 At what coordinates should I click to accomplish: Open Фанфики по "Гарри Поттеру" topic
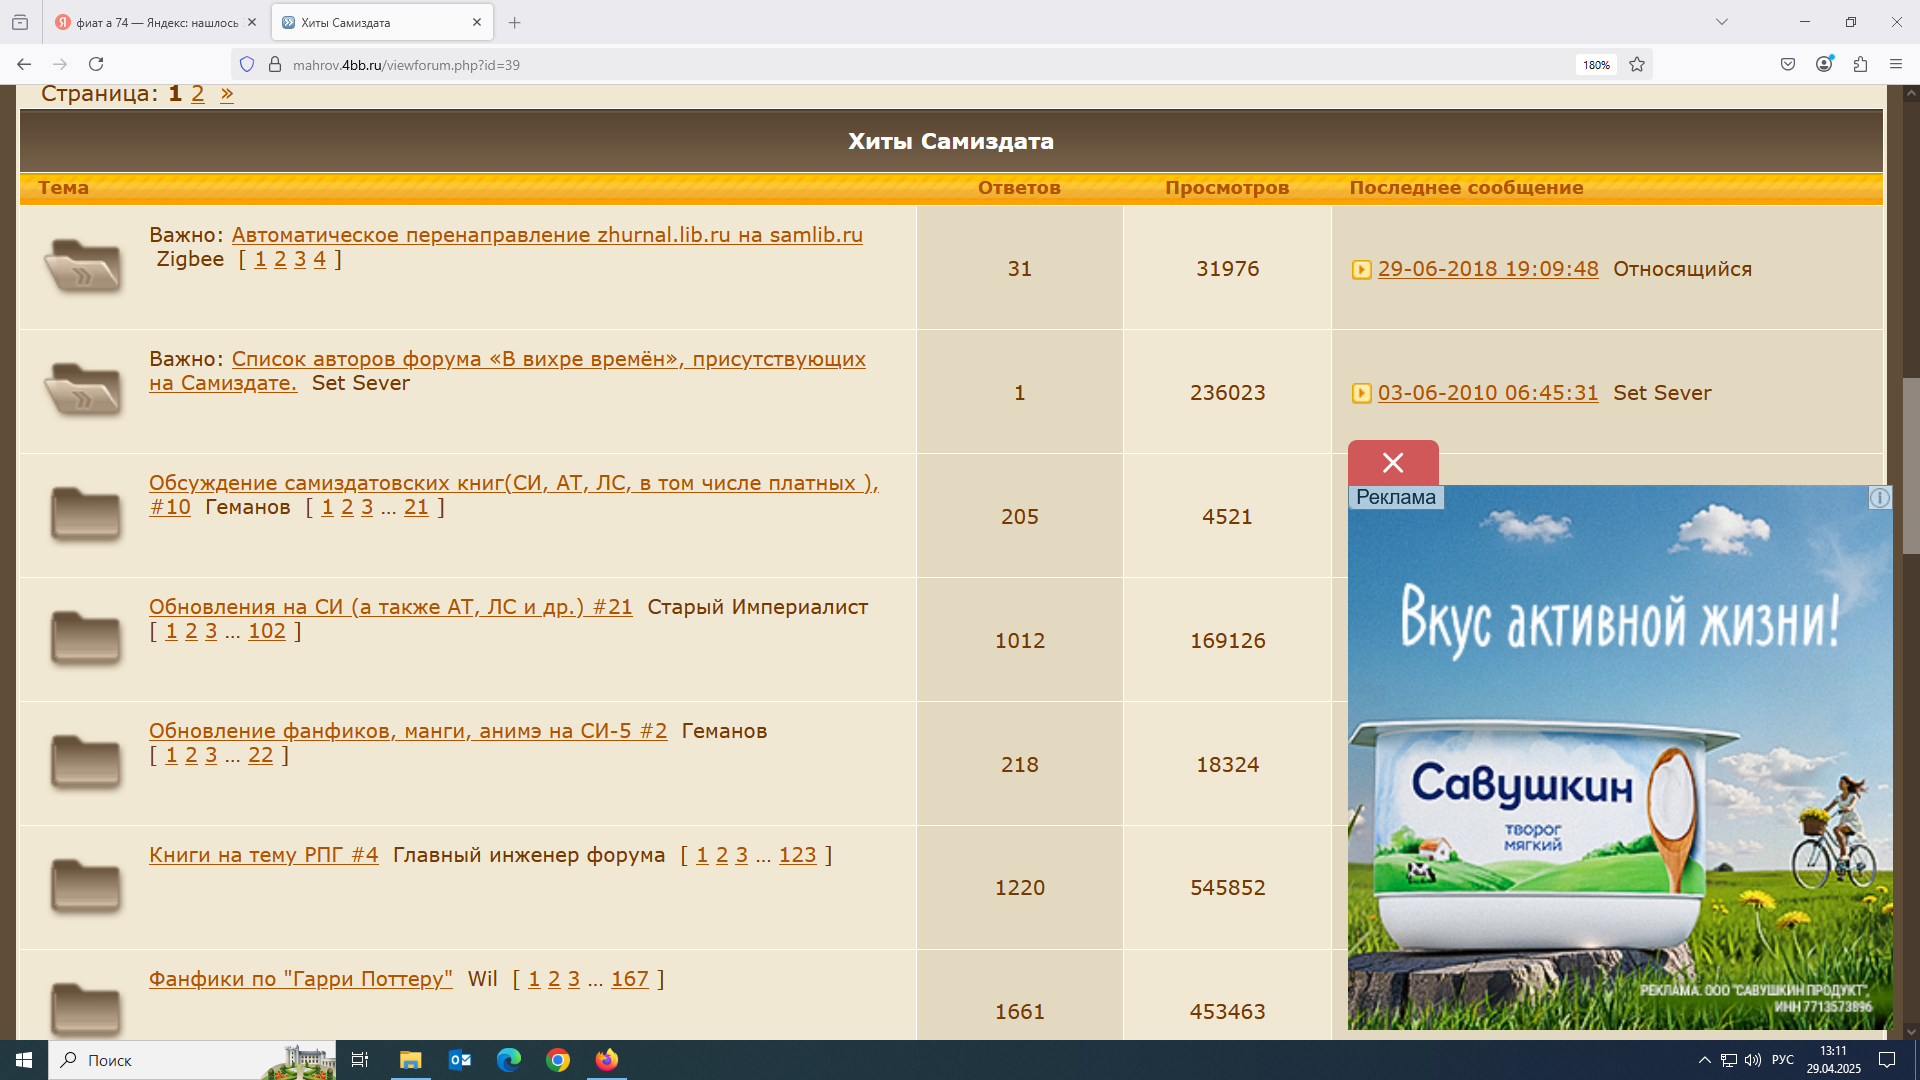(x=301, y=979)
